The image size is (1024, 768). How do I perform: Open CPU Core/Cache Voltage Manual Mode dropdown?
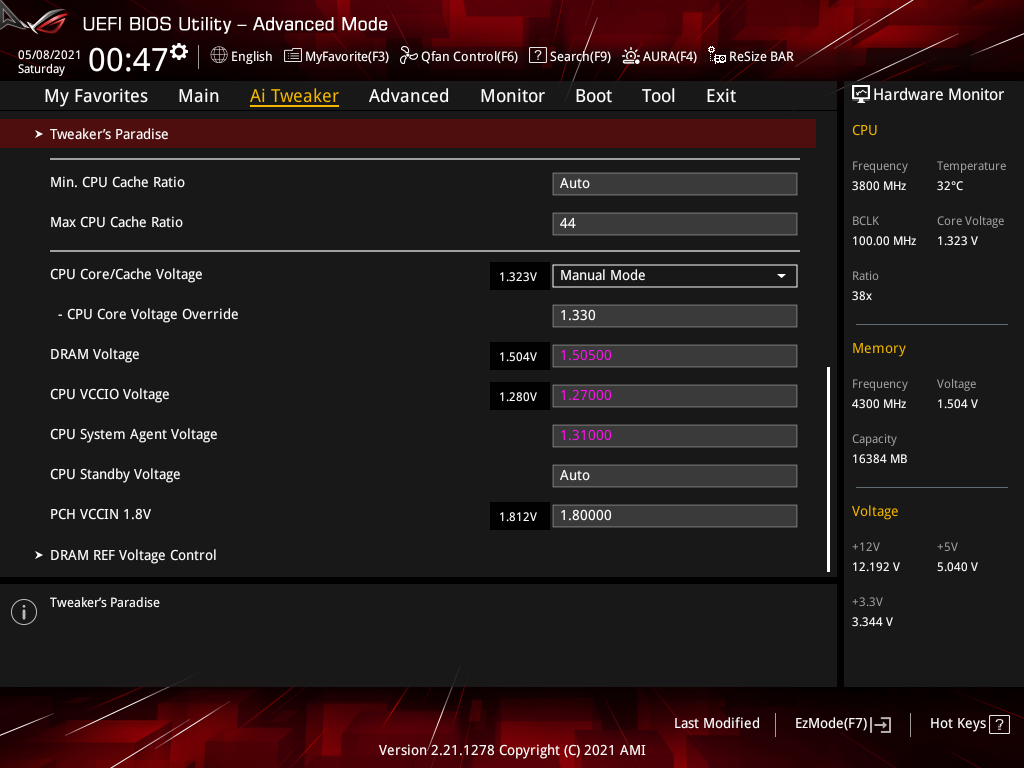675,276
